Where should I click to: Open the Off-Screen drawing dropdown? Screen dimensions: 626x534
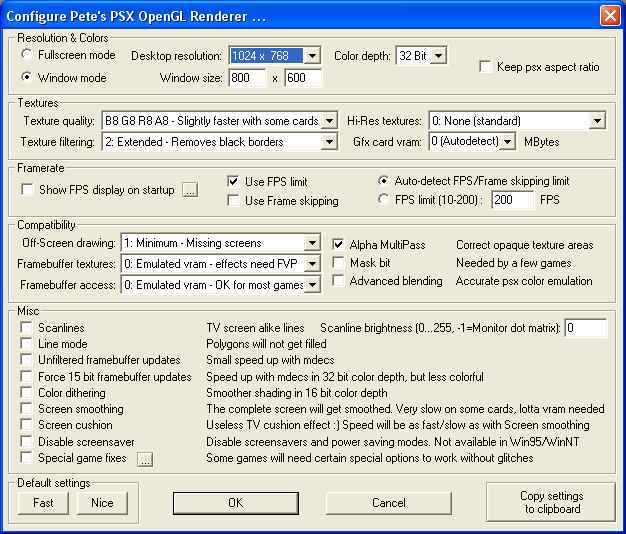click(x=220, y=243)
